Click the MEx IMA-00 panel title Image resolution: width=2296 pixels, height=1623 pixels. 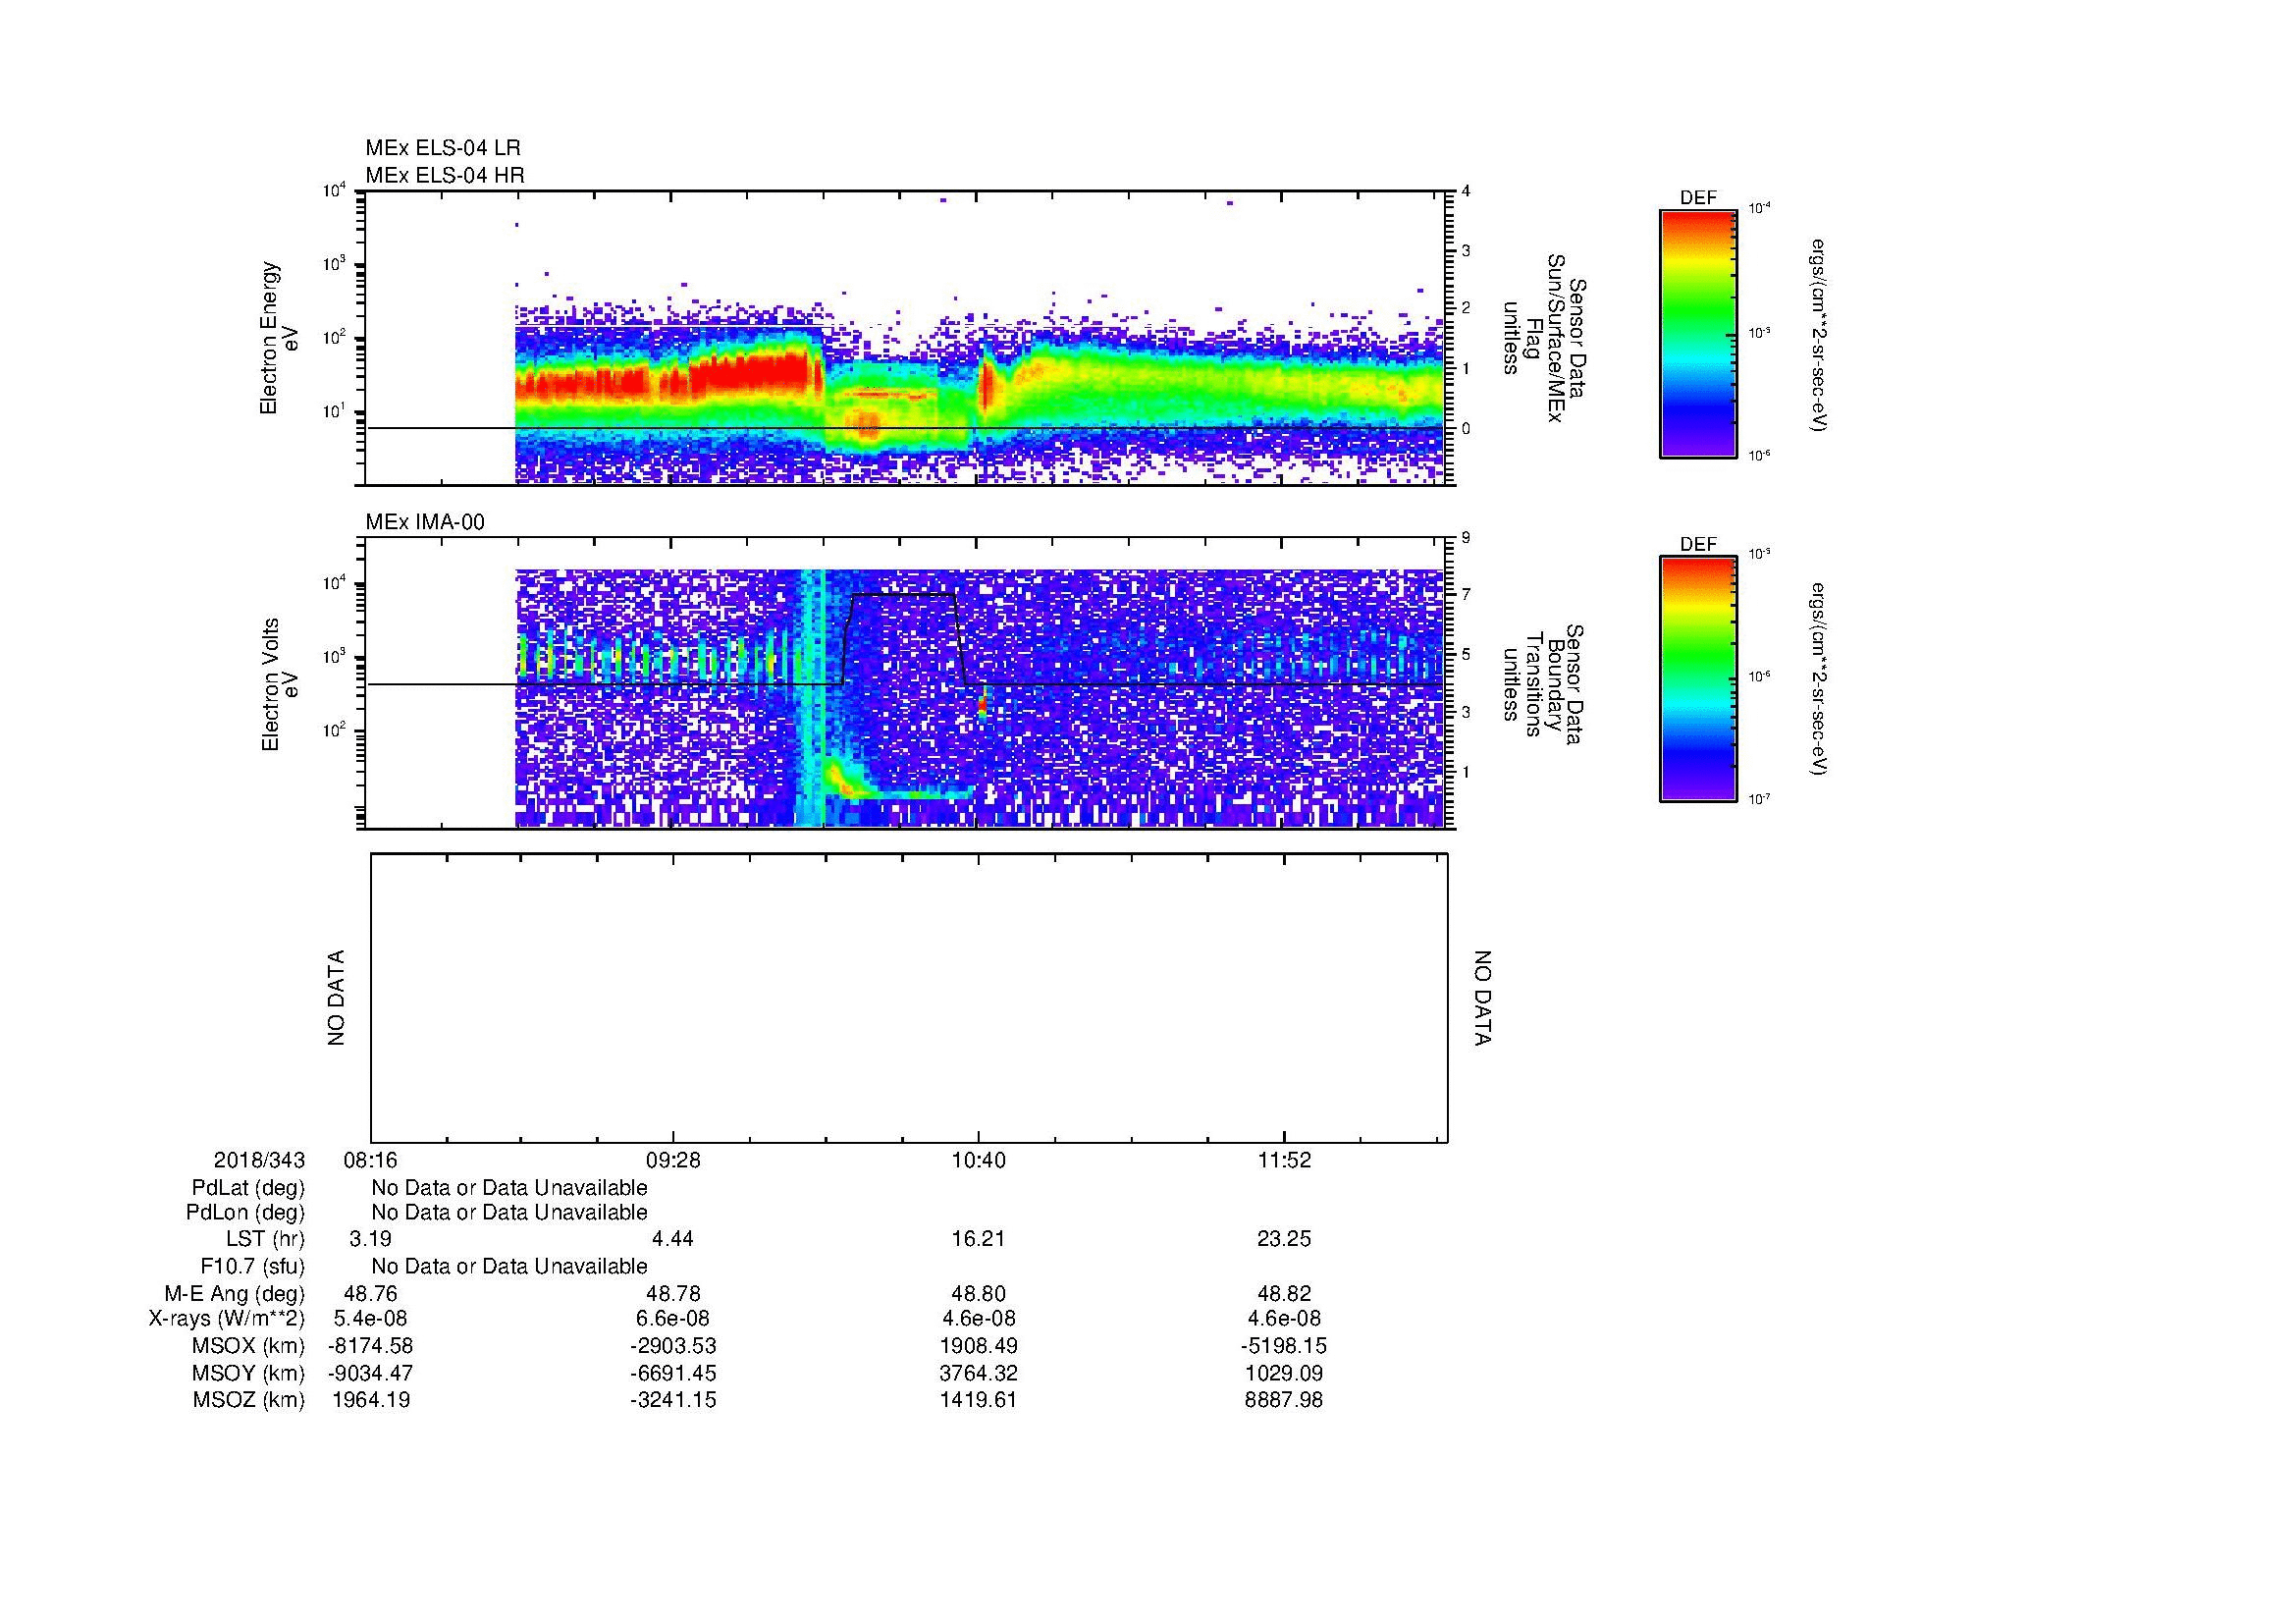[x=425, y=522]
